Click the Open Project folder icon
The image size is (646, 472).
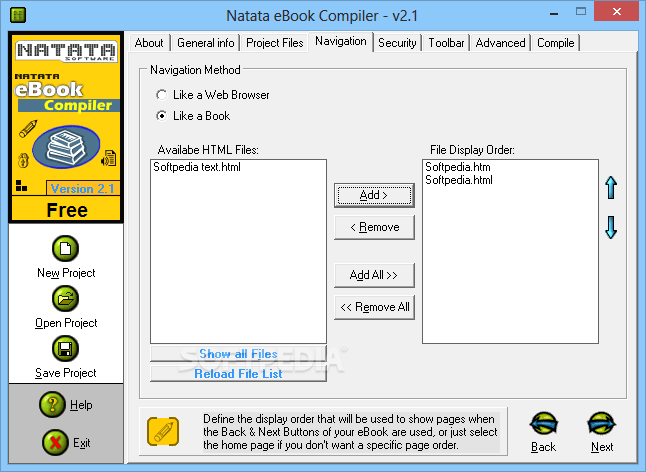pyautogui.click(x=65, y=299)
